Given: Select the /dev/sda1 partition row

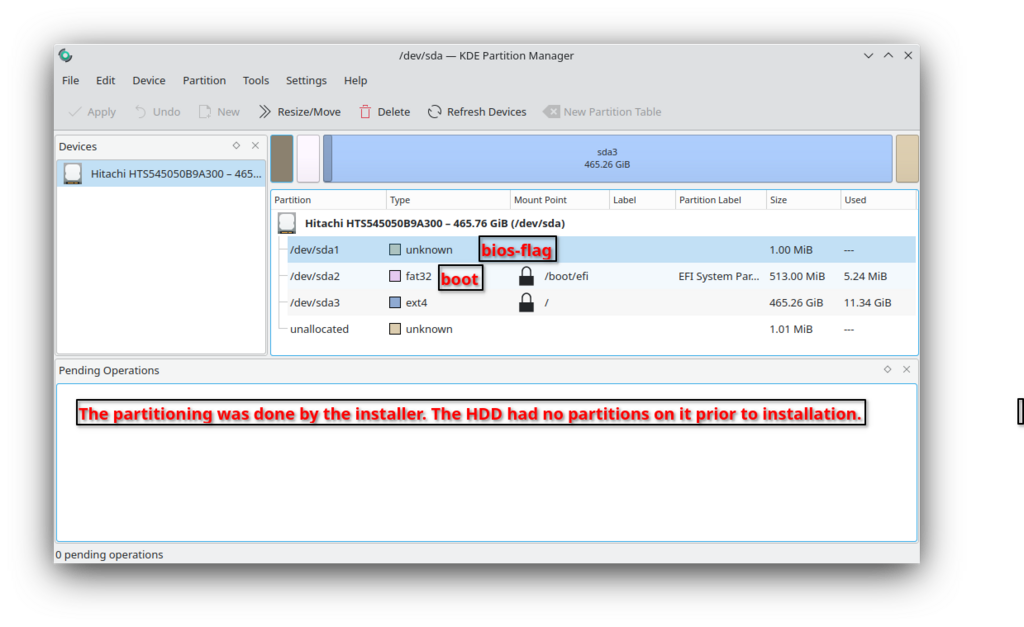Looking at the screenshot, I should click(x=601, y=249).
